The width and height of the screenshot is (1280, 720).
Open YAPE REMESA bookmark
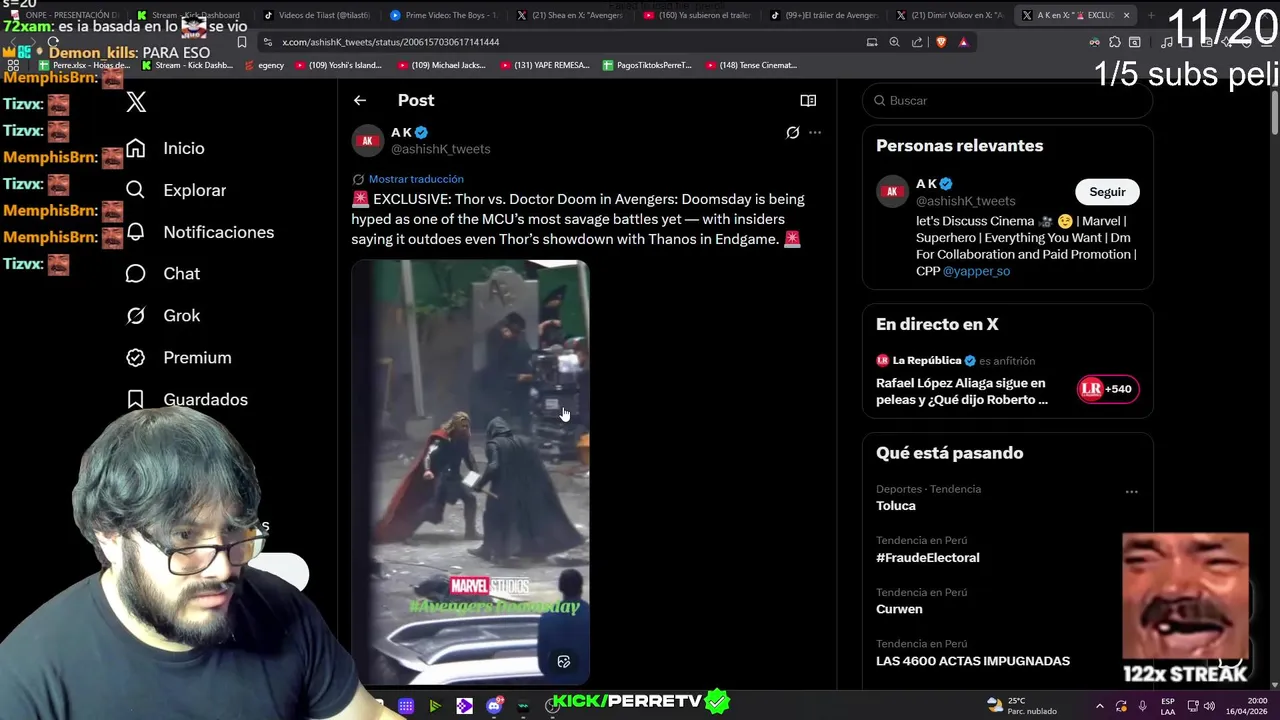click(x=544, y=65)
